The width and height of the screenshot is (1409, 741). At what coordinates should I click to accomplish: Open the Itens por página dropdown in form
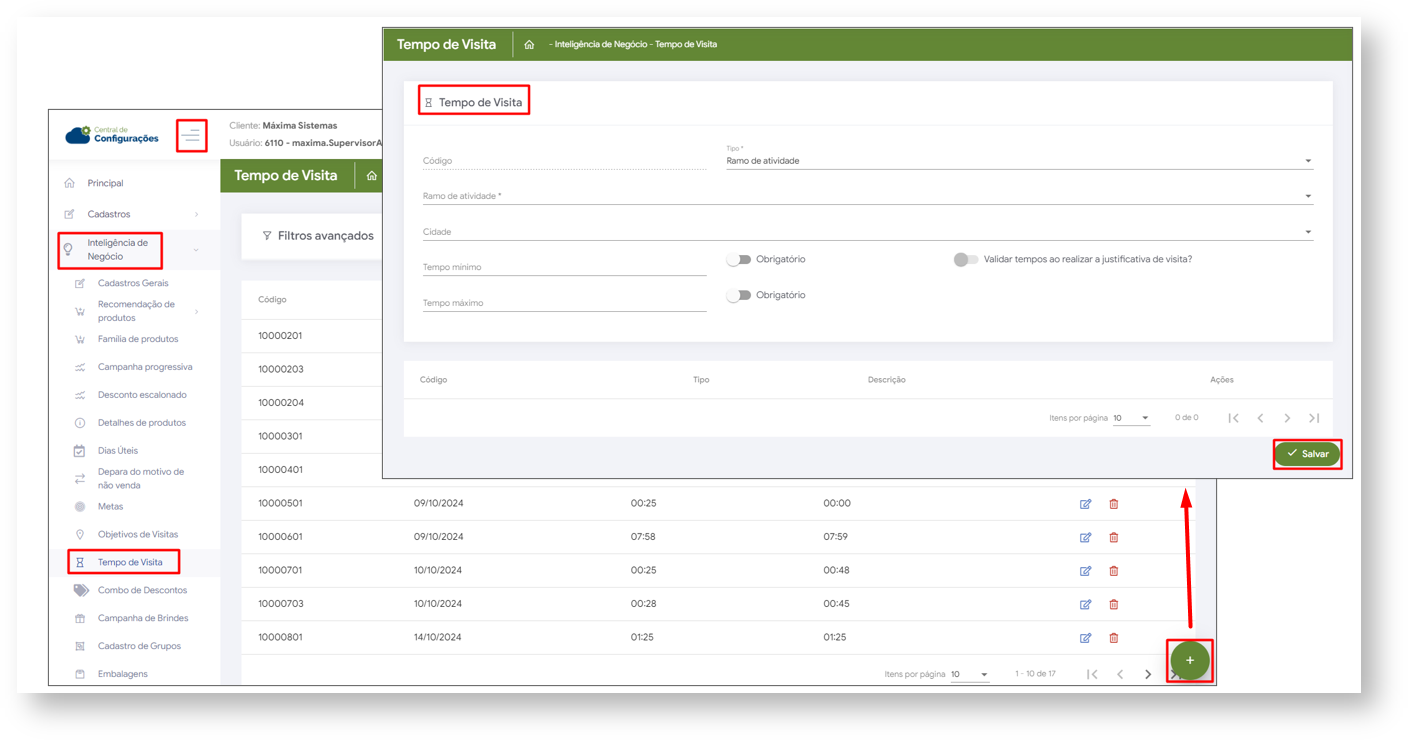point(1131,418)
